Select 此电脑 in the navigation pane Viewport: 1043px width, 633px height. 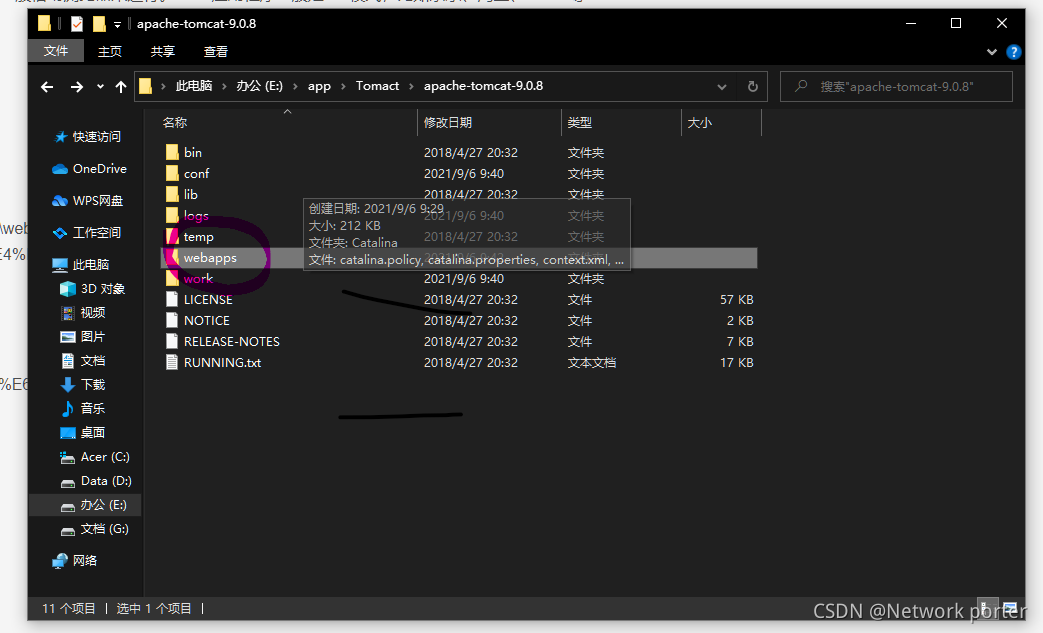click(90, 265)
